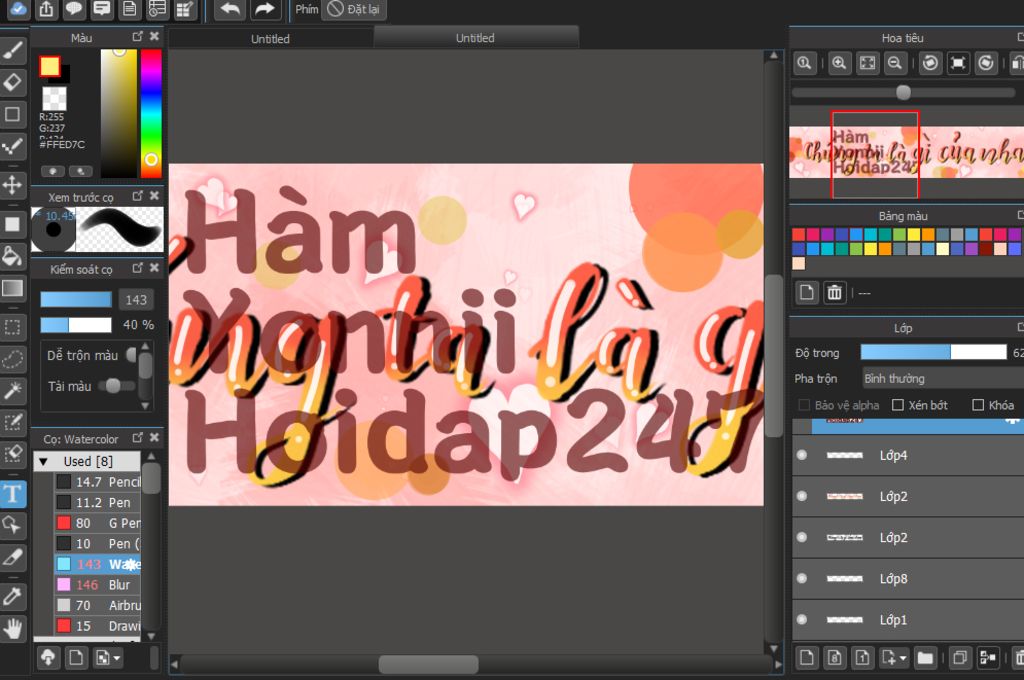Toggle the Dễ trộn màu switch
The height and width of the screenshot is (680, 1024).
(x=131, y=355)
